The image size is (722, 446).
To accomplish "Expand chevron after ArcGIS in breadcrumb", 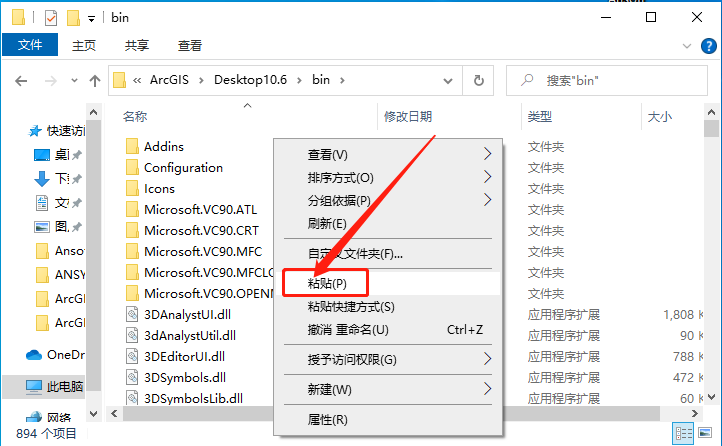I will [201, 81].
